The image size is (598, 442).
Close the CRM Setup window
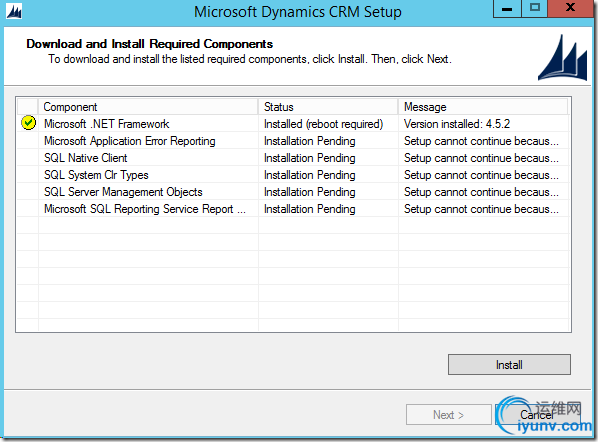tap(571, 8)
